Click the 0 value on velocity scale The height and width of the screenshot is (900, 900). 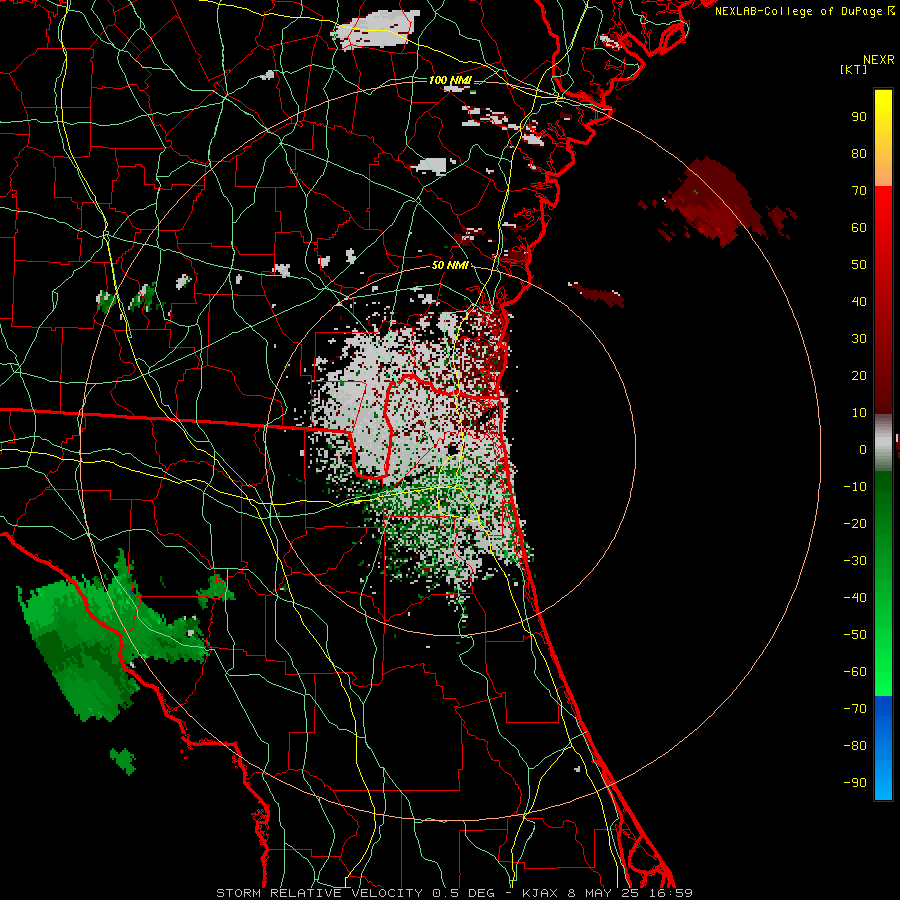pyautogui.click(x=863, y=449)
